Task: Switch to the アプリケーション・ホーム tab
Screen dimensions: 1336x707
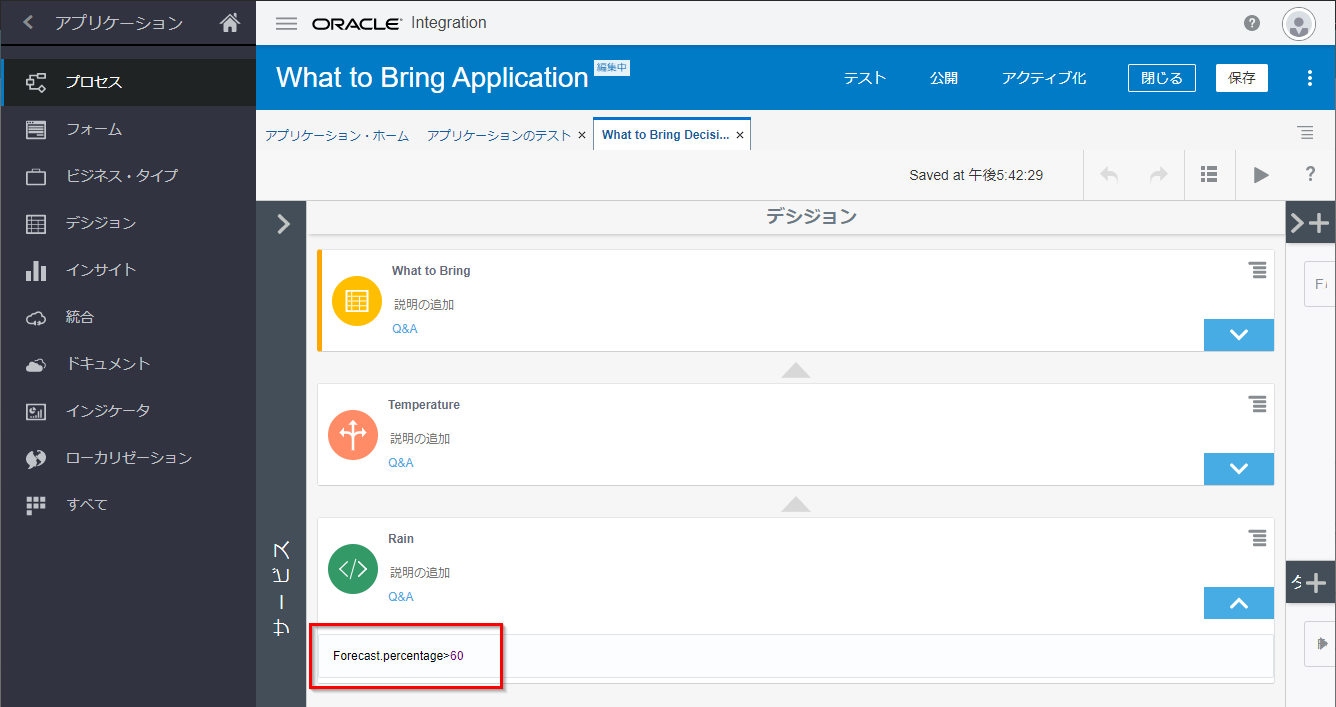Action: tap(337, 135)
